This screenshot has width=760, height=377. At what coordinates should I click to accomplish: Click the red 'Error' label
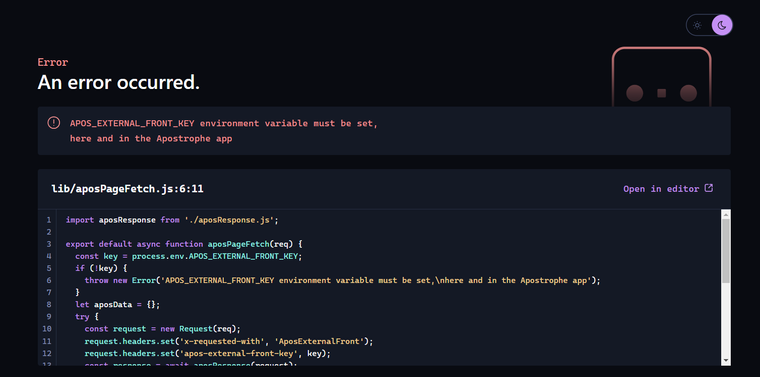(x=53, y=62)
